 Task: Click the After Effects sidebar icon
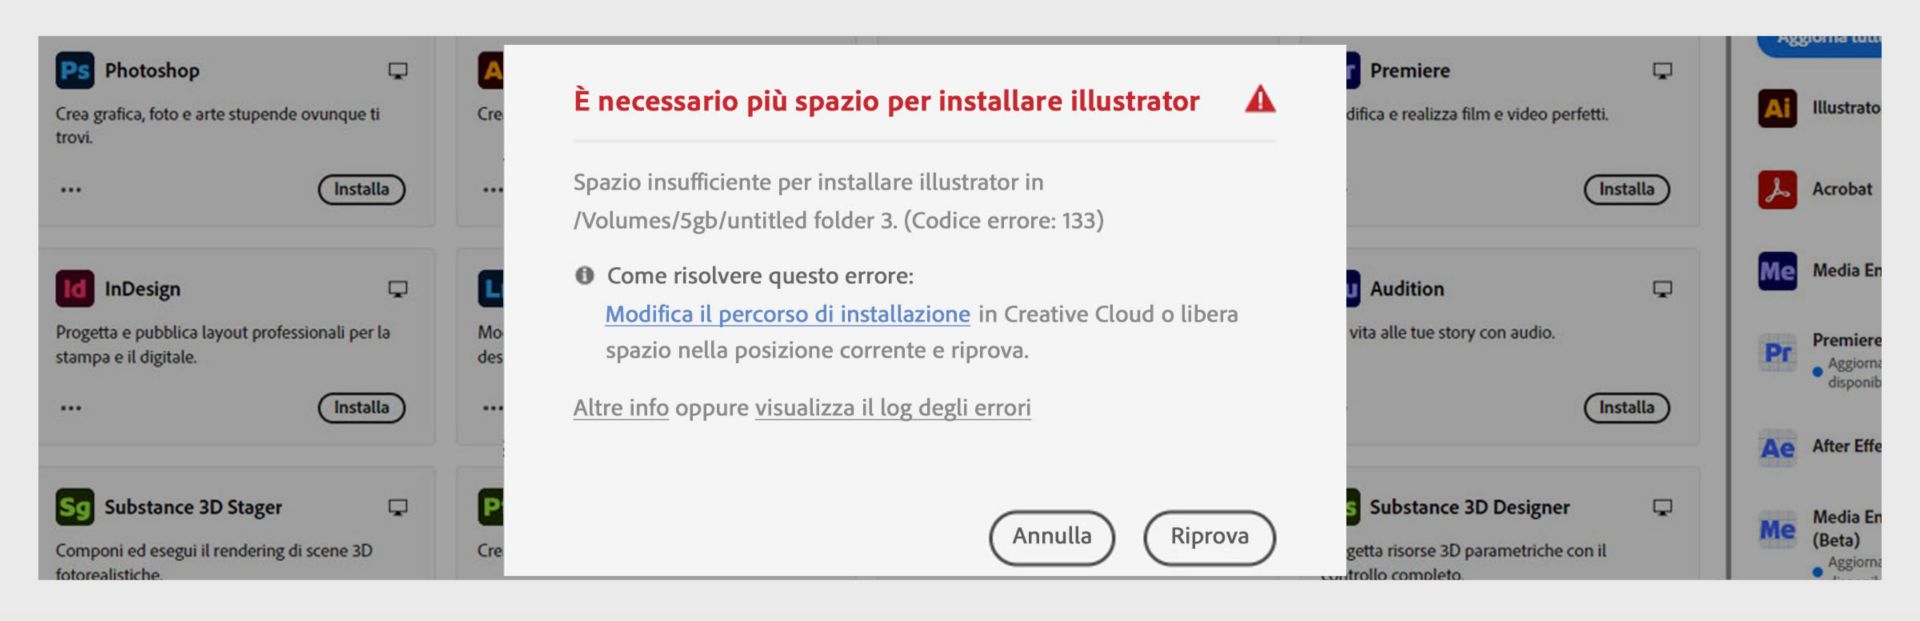(x=1776, y=448)
